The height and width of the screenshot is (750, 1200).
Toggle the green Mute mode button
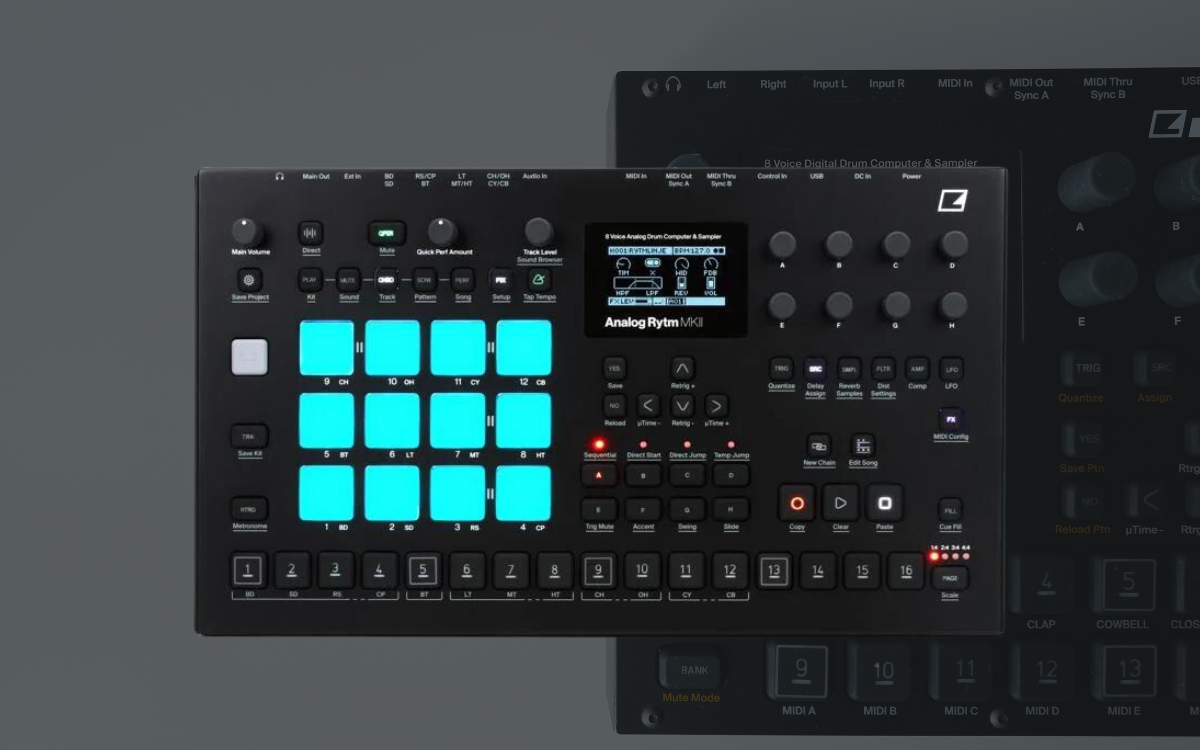(386, 233)
